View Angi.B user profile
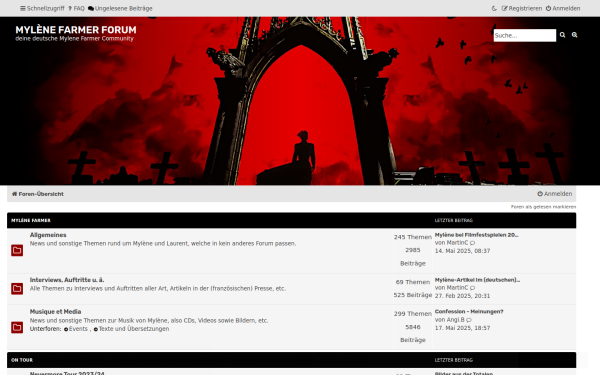The height and width of the screenshot is (375, 600). [x=455, y=320]
